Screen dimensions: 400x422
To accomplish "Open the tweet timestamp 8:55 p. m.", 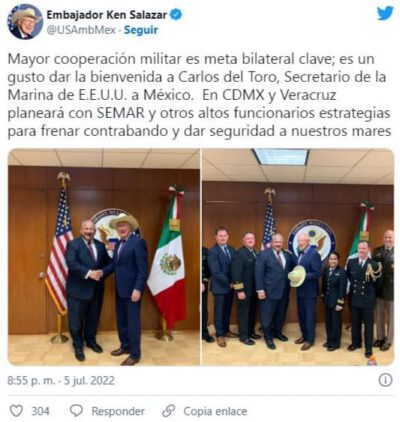I will [31, 380].
